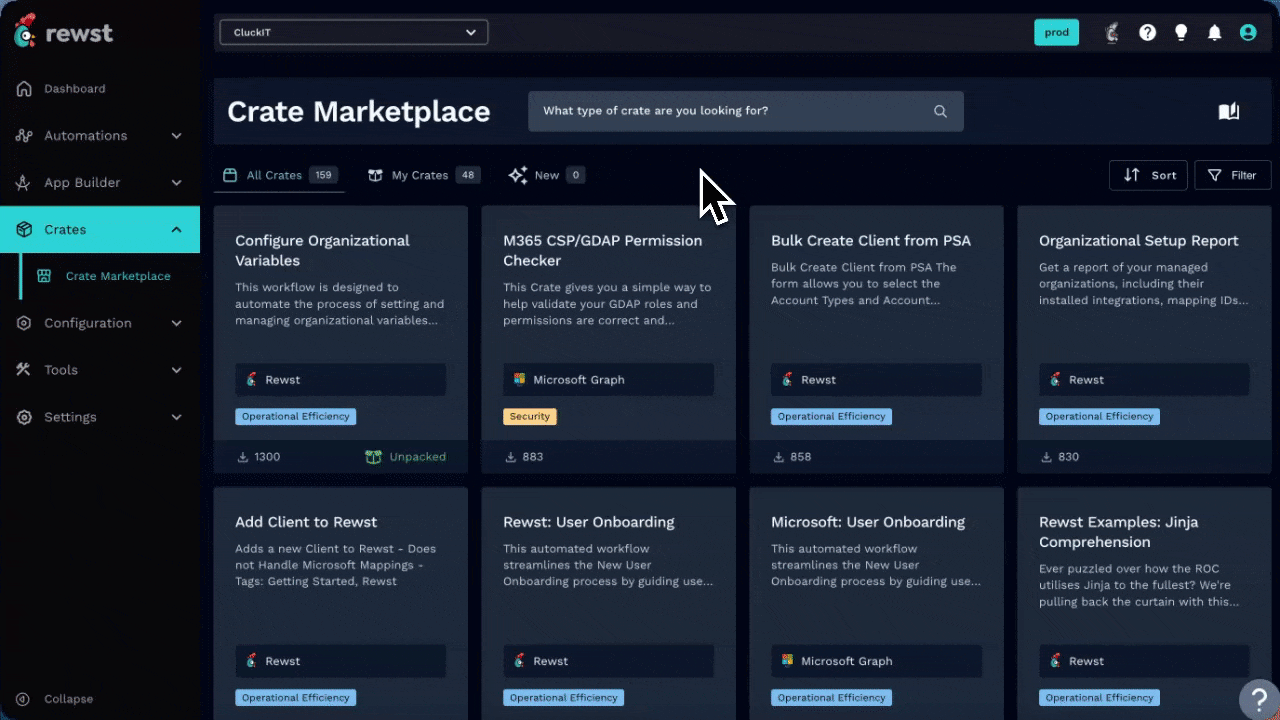Expand the App Builder section
The image size is (1280, 720).
click(100, 183)
